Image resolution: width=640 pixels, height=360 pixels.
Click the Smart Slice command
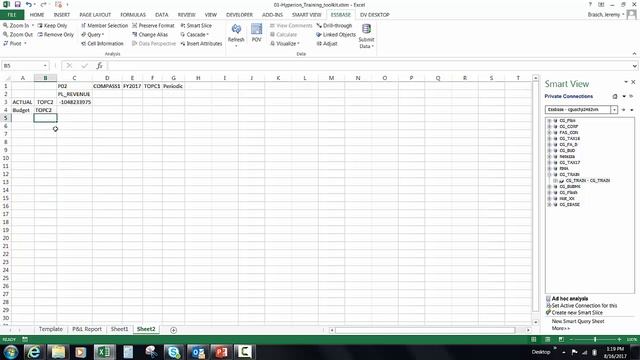[x=196, y=25]
